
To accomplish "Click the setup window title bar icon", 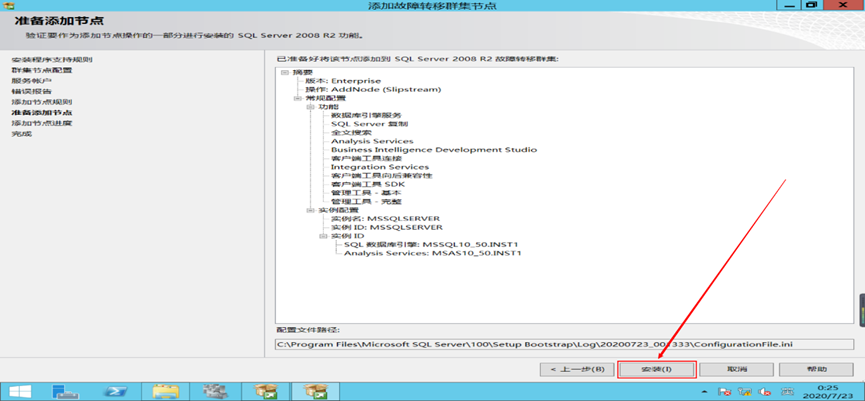I will click(10, 6).
